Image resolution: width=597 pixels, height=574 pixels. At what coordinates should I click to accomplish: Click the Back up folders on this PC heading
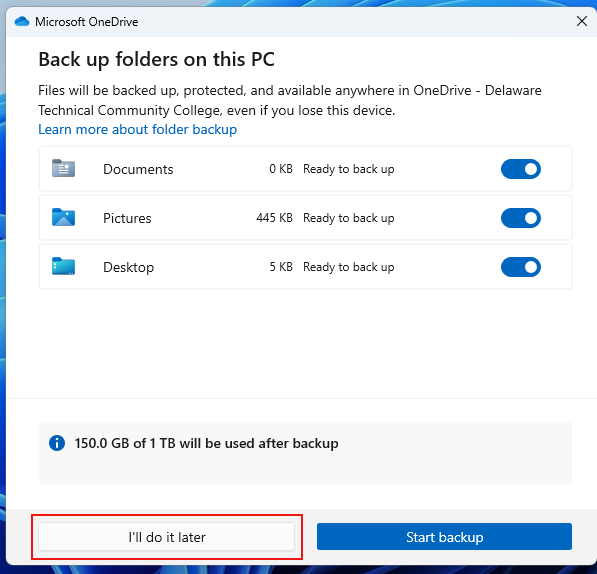[x=156, y=60]
